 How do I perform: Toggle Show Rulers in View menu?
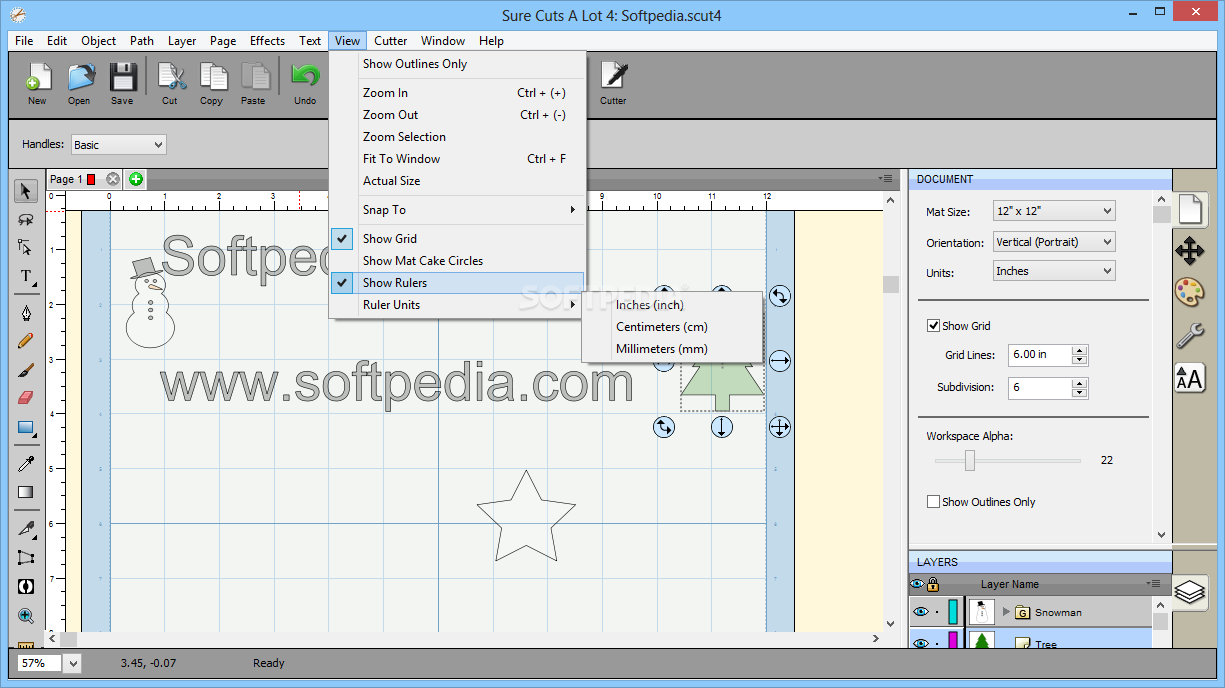pos(457,283)
